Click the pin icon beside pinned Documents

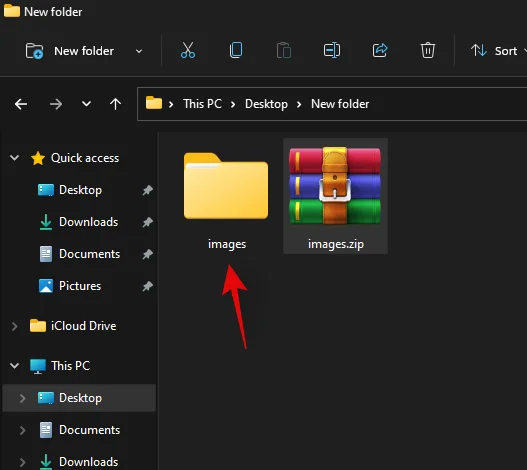pyautogui.click(x=148, y=254)
